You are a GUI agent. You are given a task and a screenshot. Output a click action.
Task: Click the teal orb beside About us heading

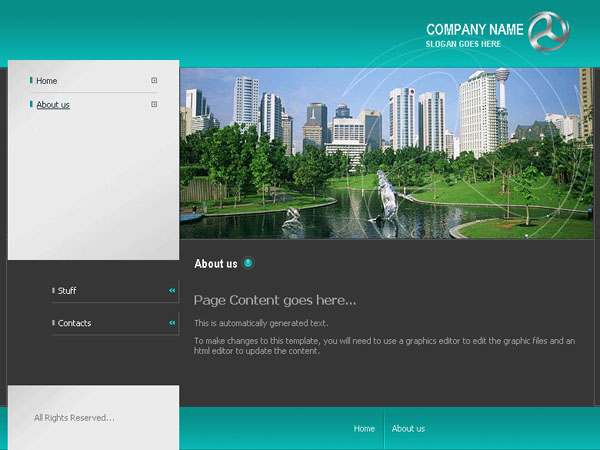(248, 263)
